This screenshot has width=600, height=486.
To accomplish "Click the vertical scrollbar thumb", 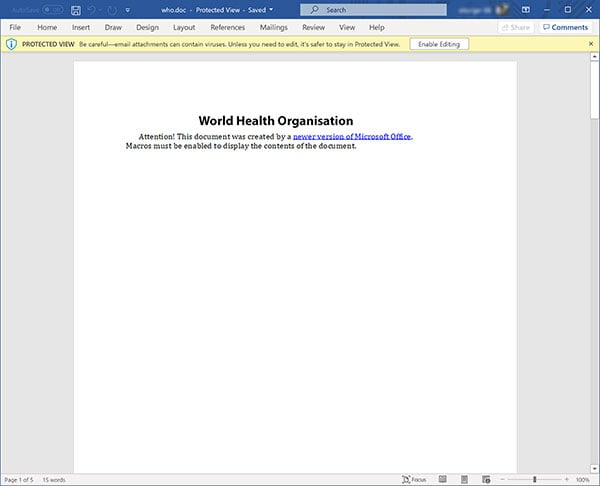I will pyautogui.click(x=594, y=90).
